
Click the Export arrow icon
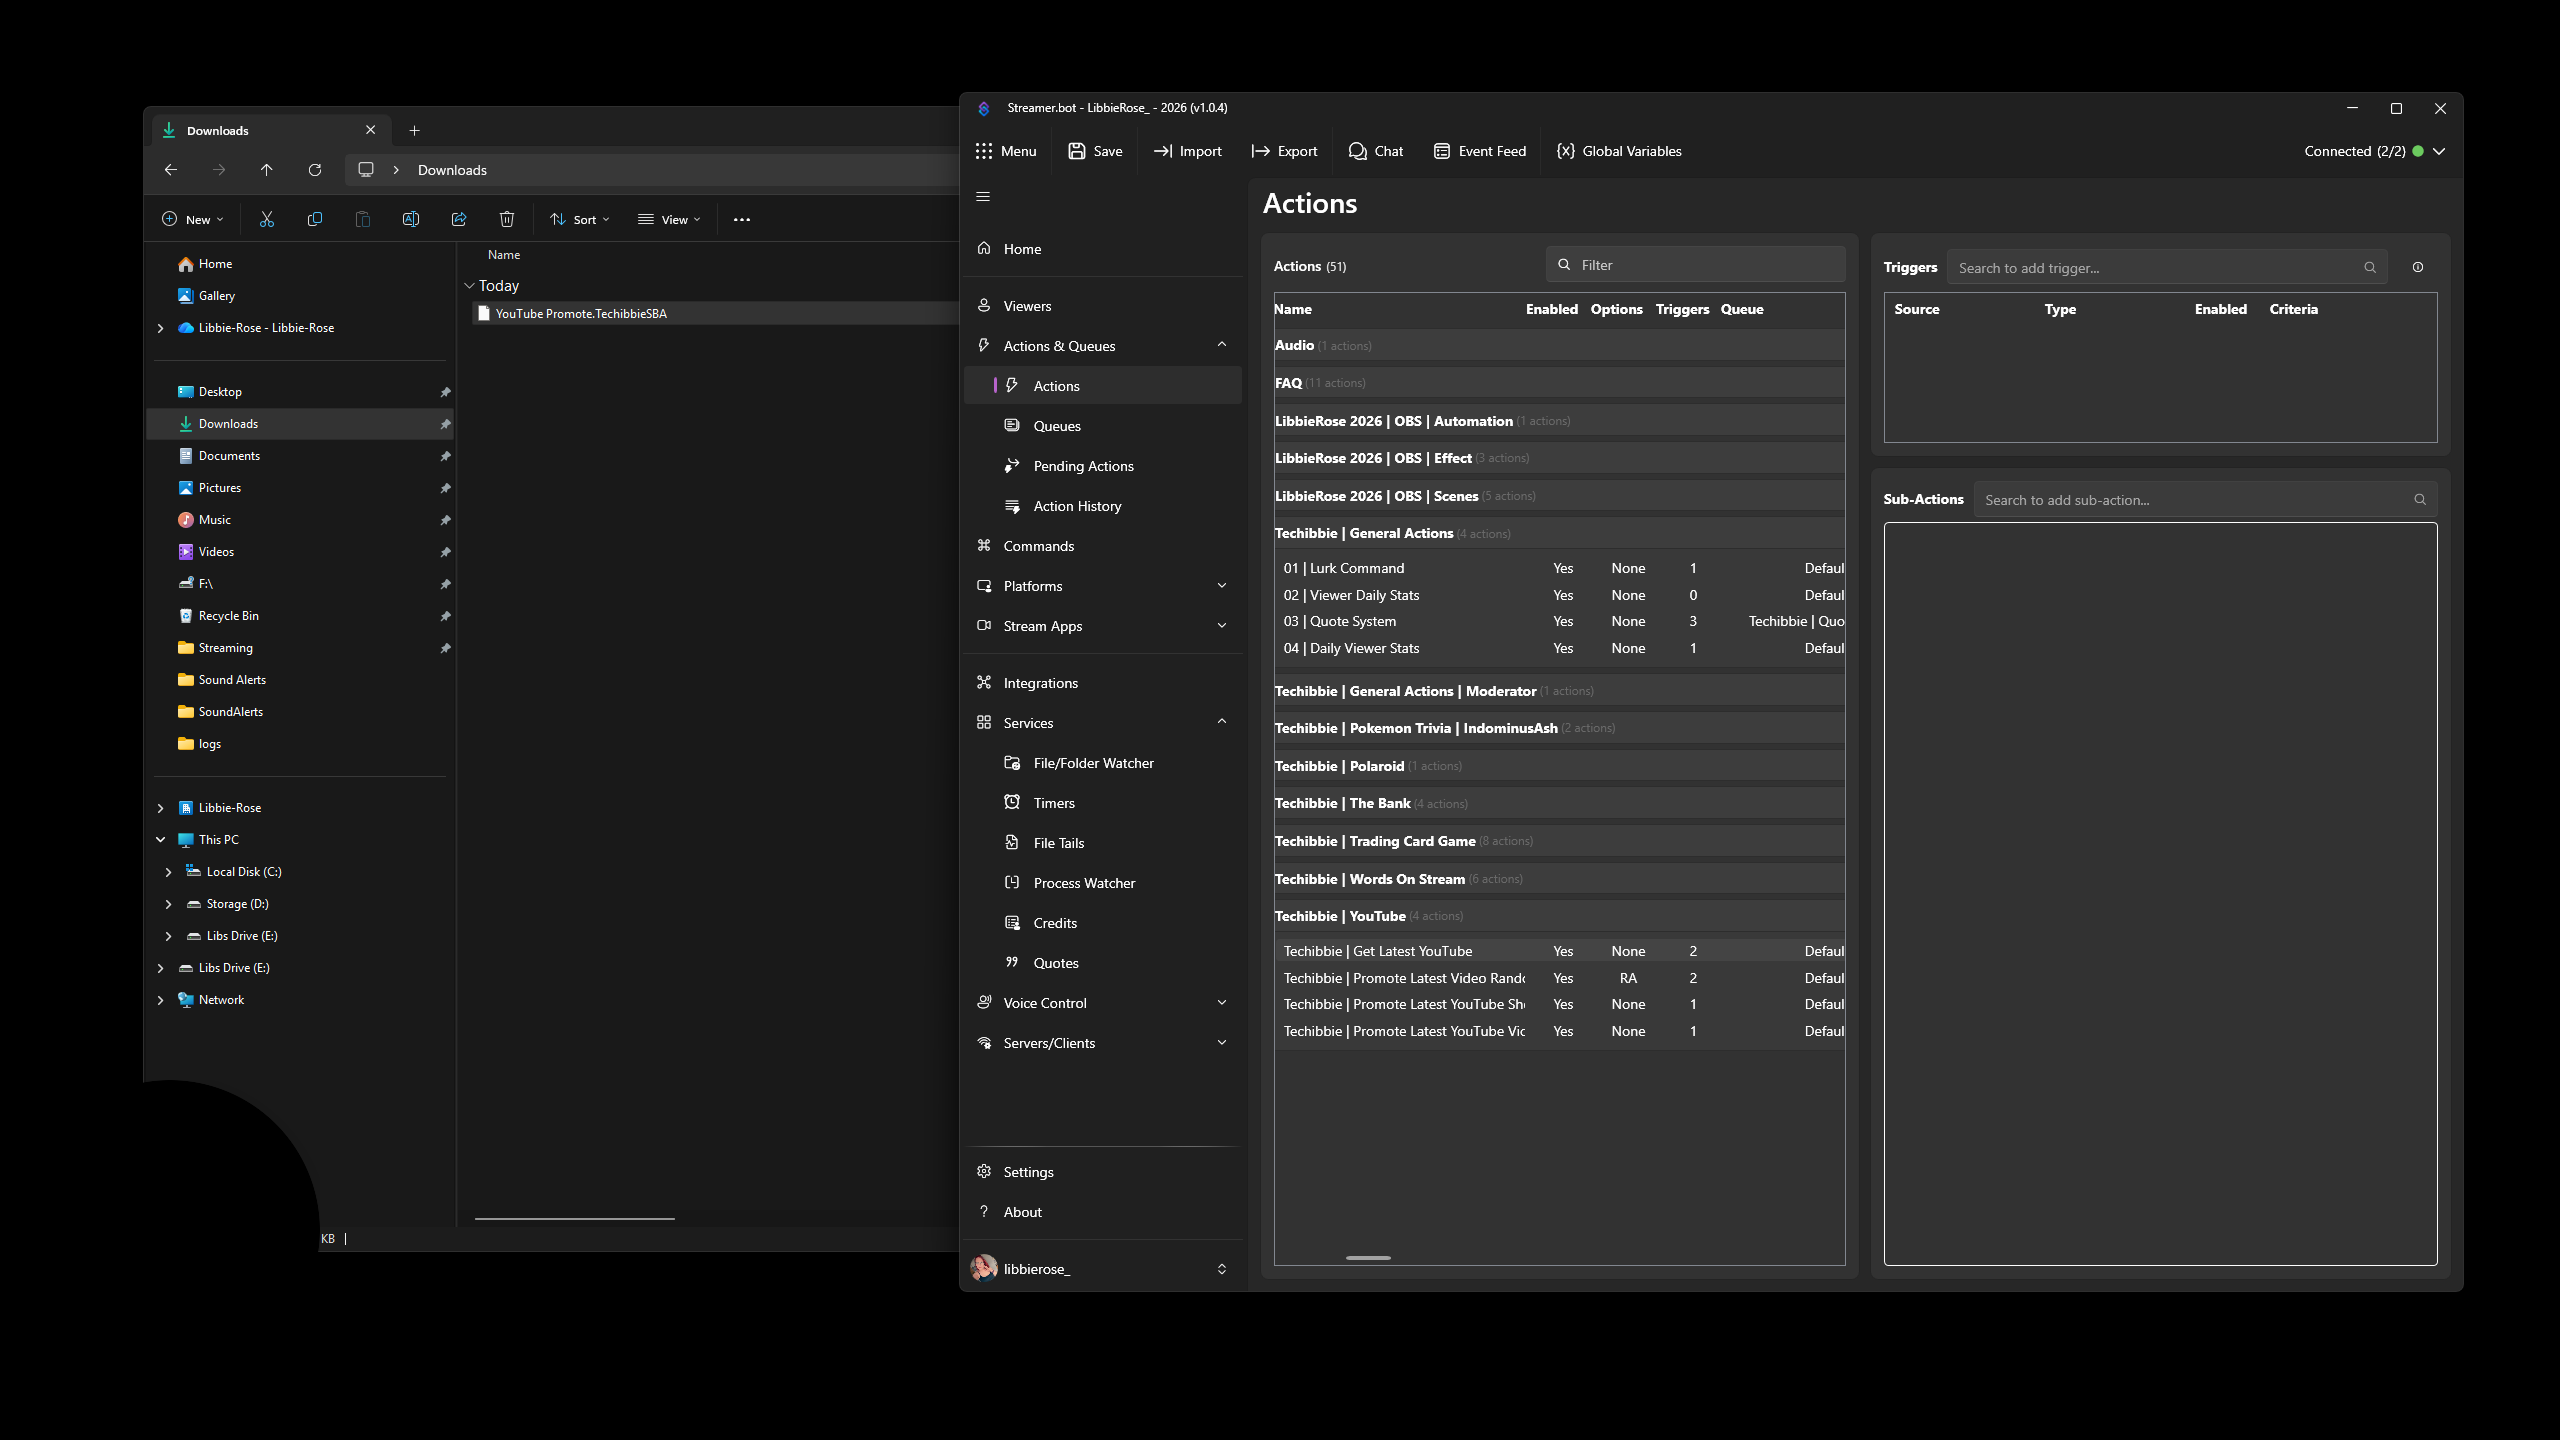point(1260,151)
